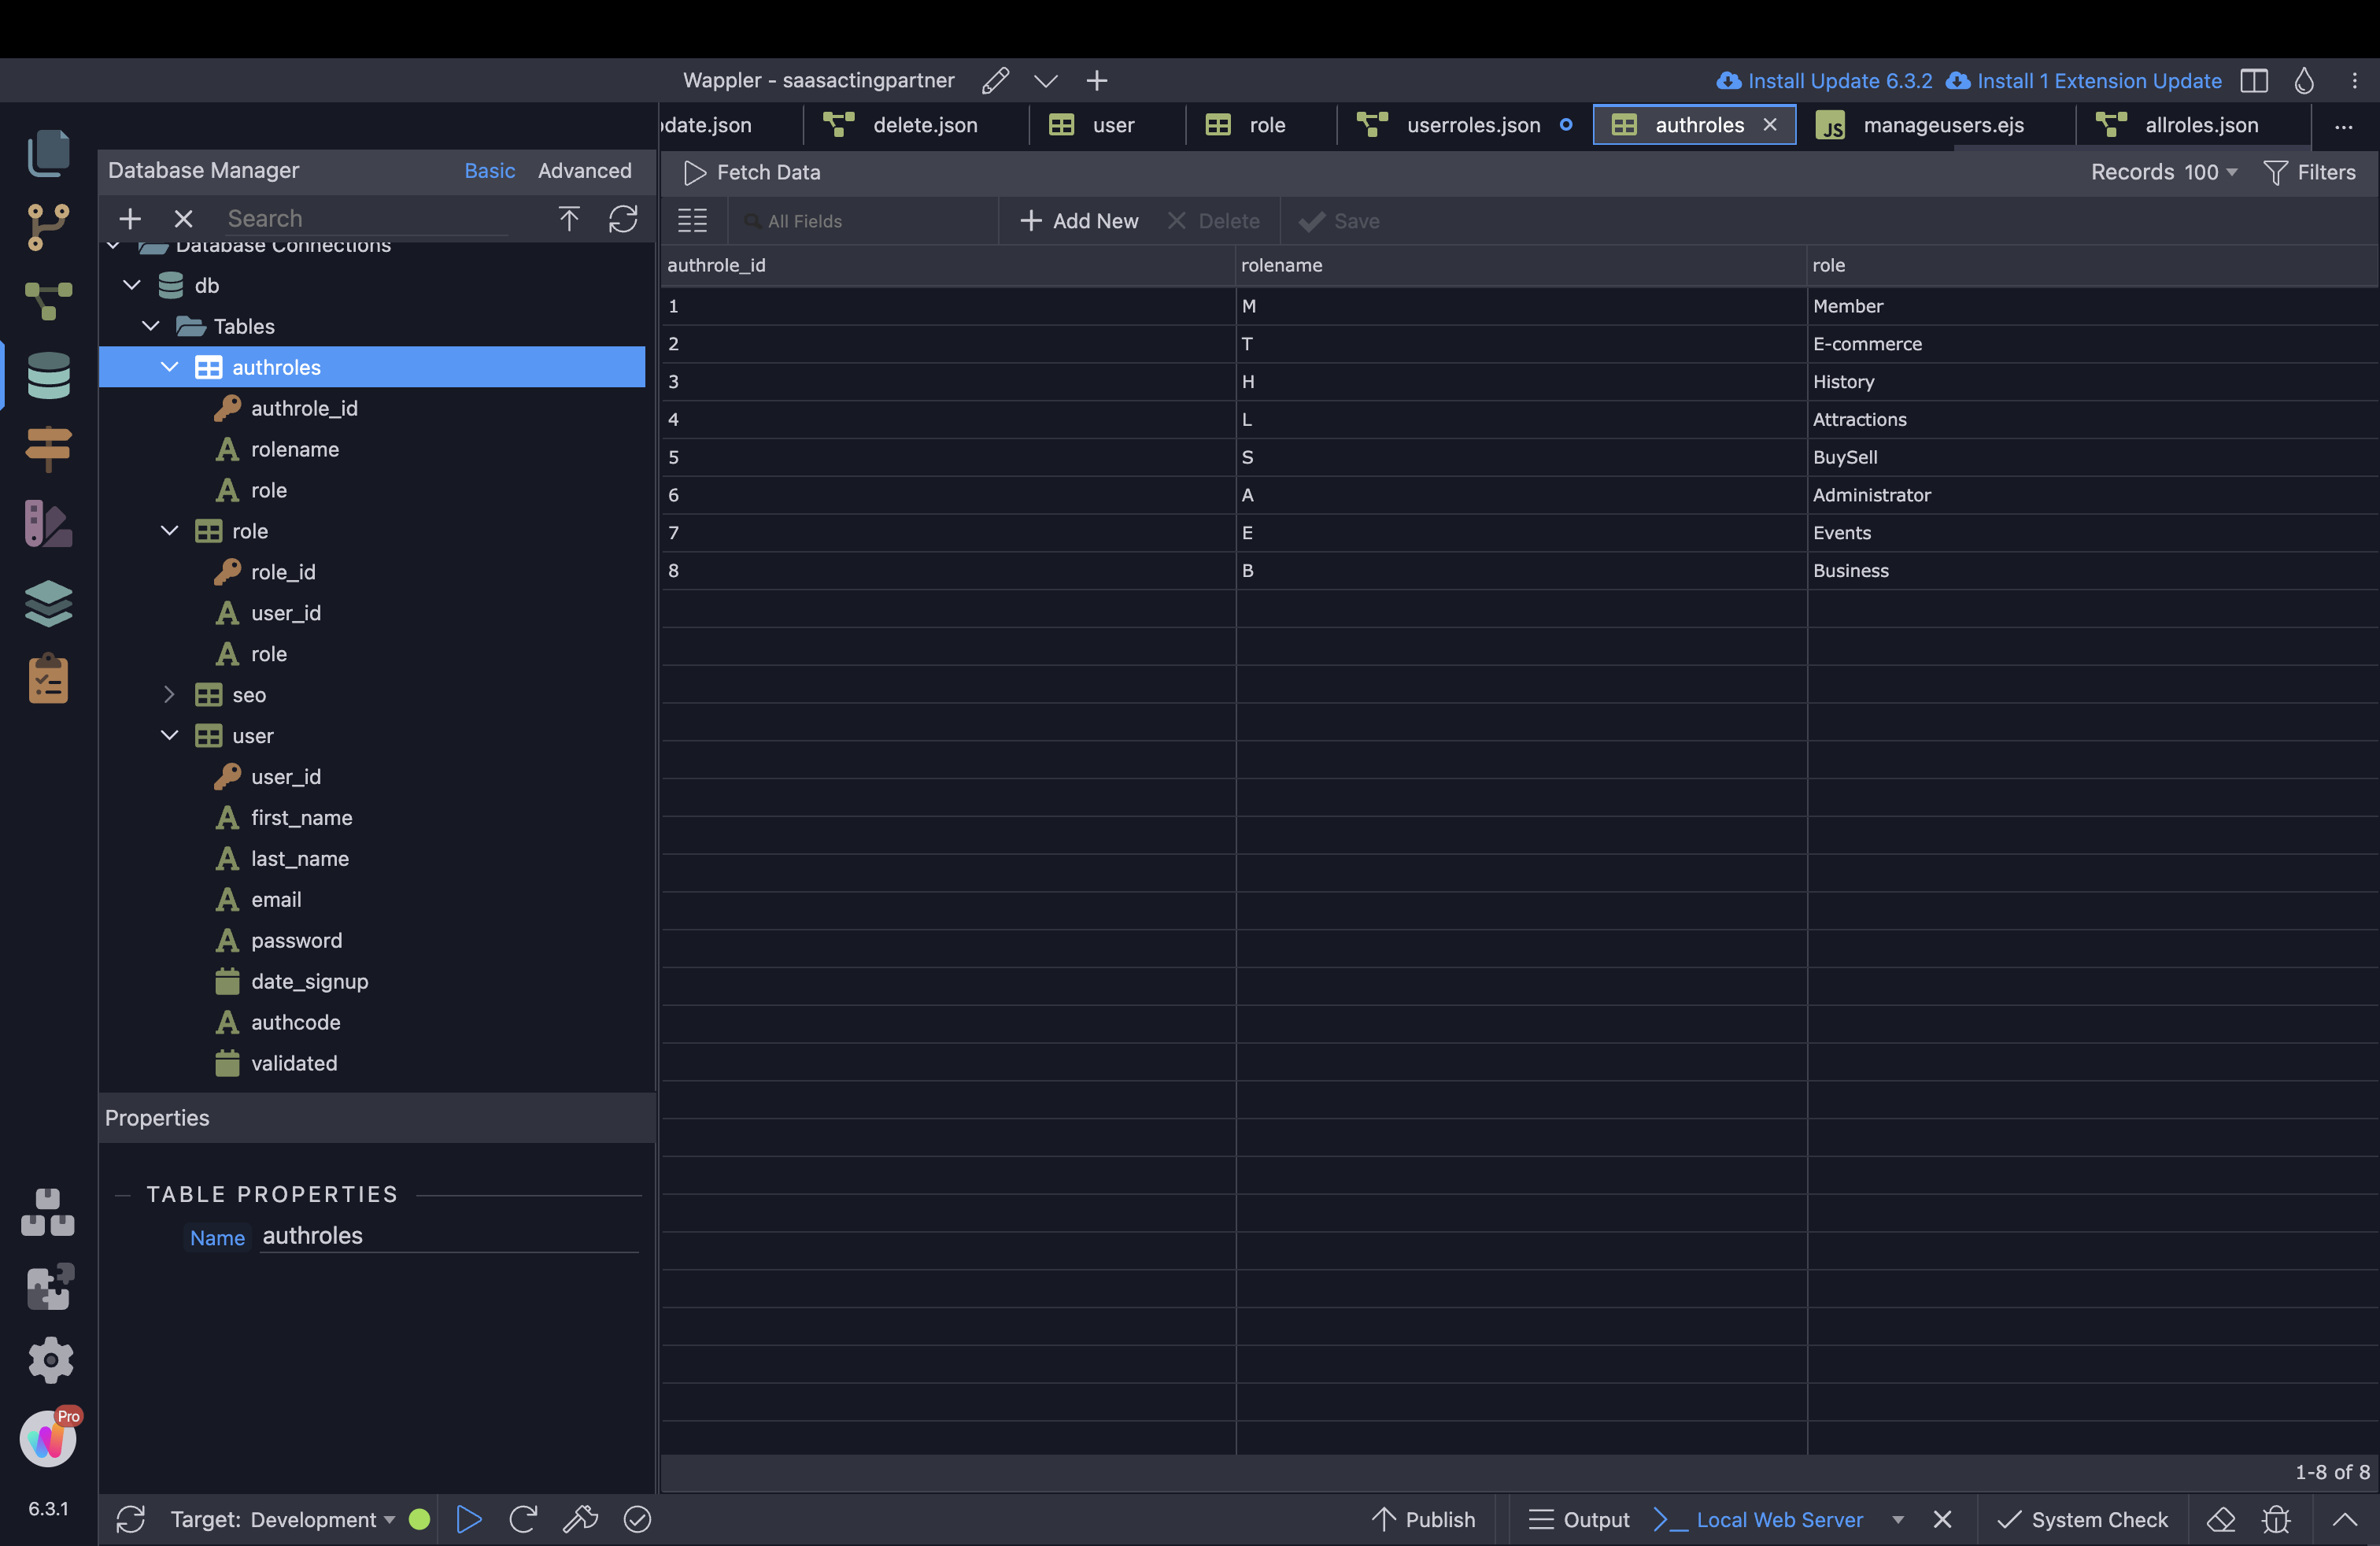Close the authroles tab
Screen dimensions: 2380x1546
tap(1770, 125)
